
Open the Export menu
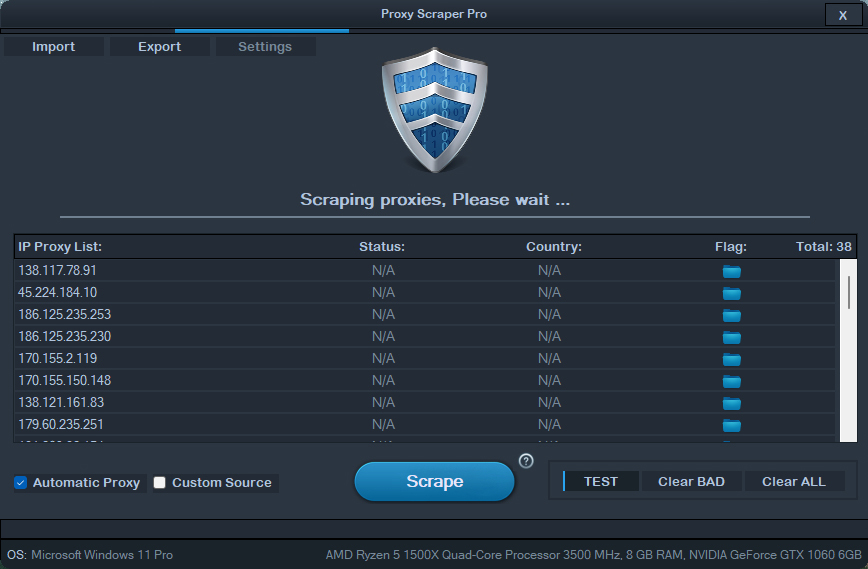pyautogui.click(x=159, y=46)
